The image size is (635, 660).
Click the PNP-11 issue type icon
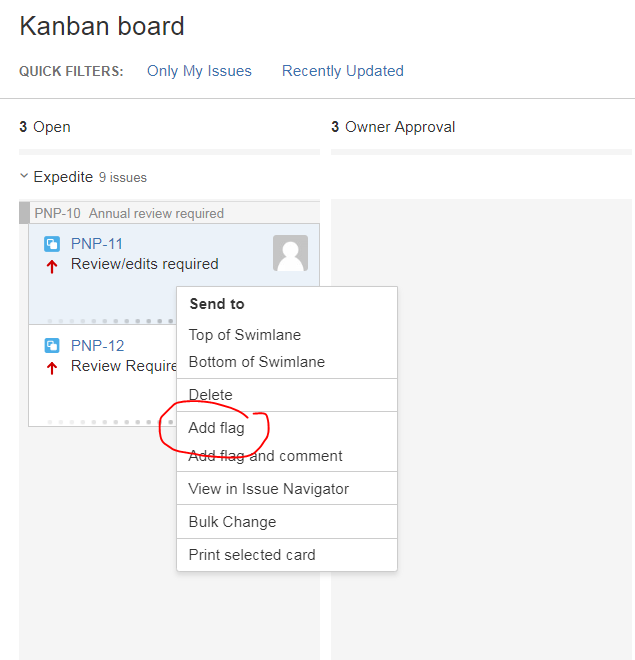click(x=52, y=244)
